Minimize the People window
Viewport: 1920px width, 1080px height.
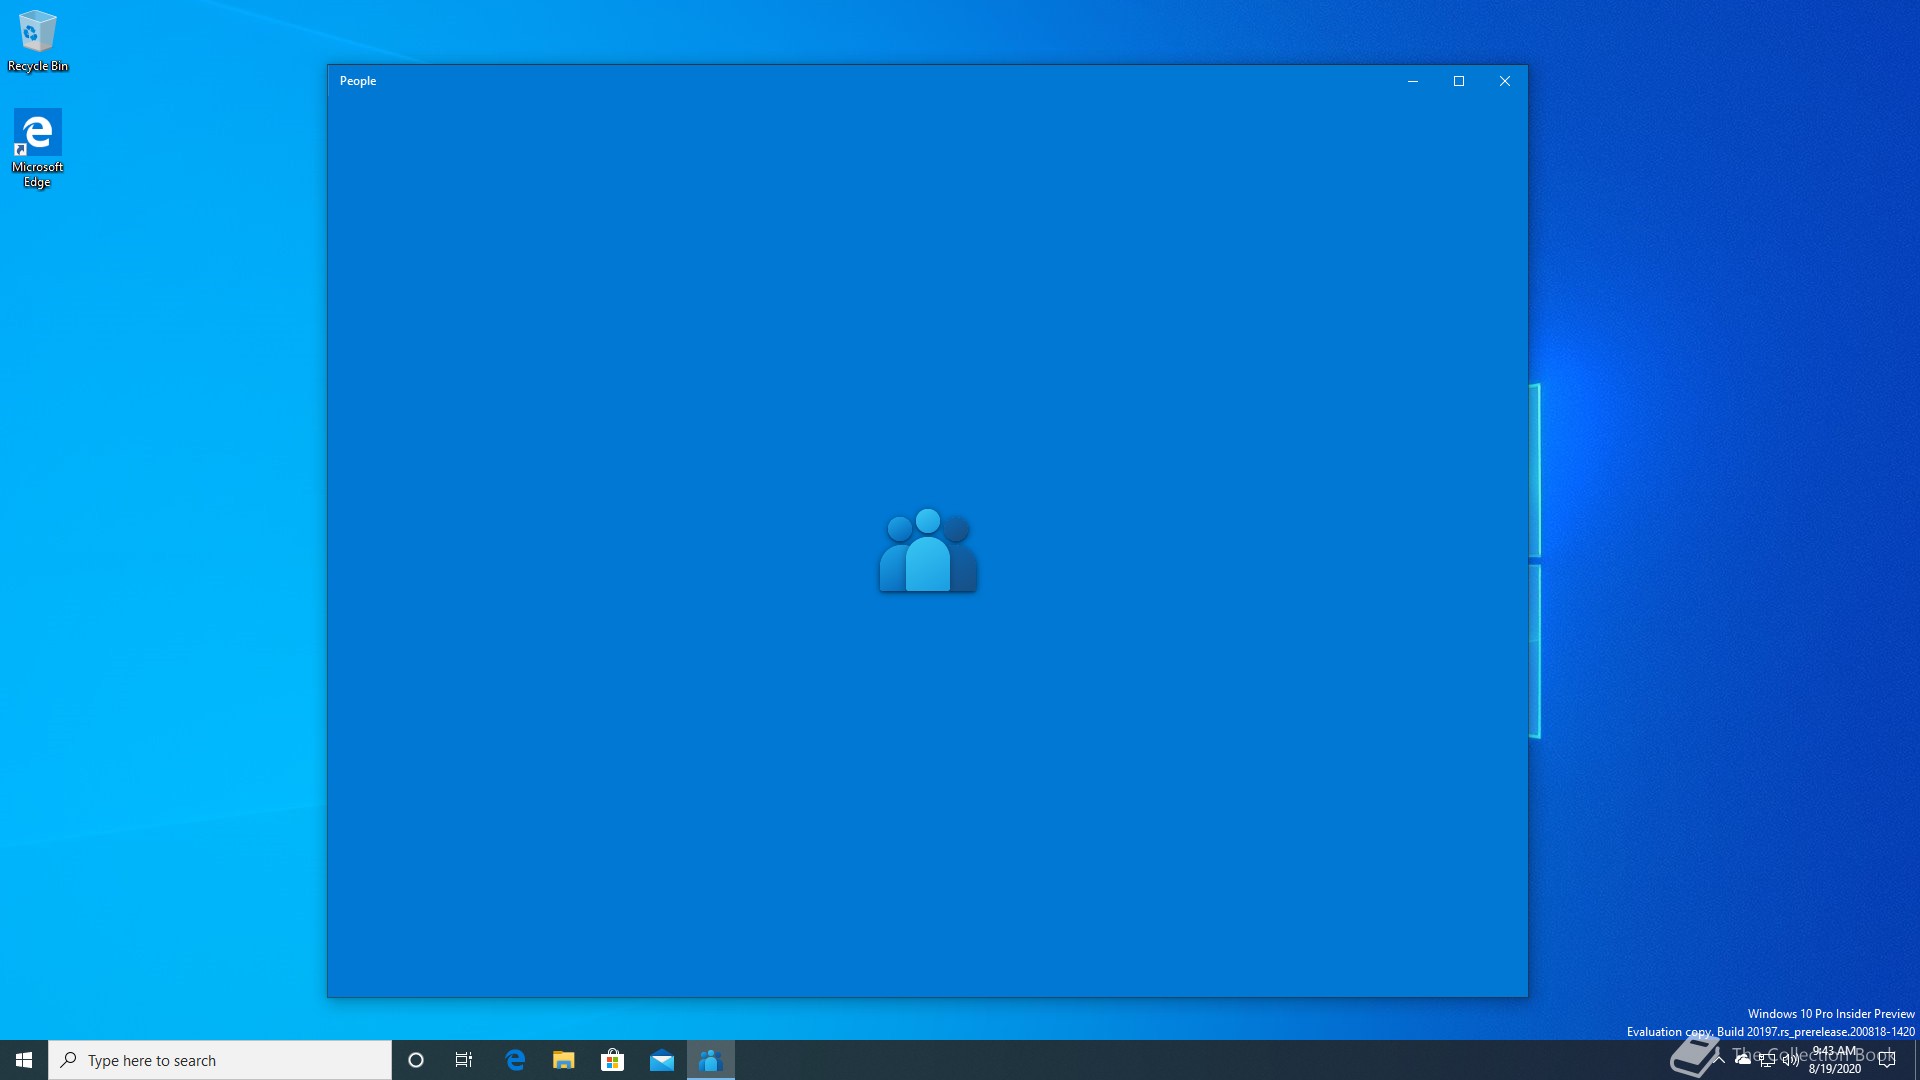[1413, 81]
